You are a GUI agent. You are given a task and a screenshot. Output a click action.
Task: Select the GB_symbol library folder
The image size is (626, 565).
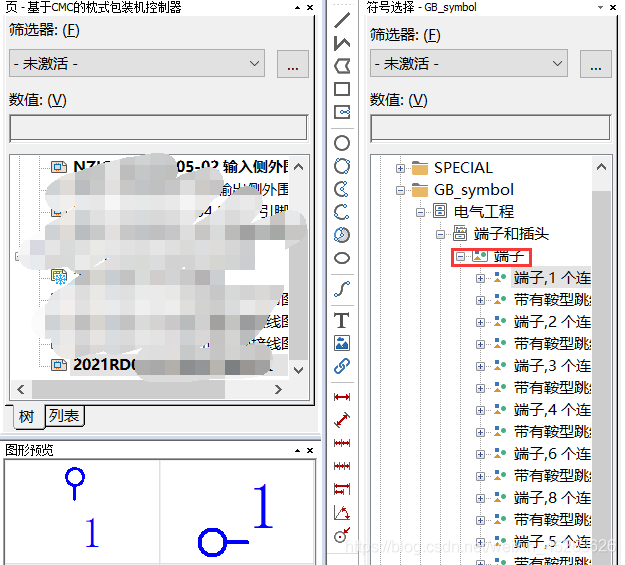click(473, 190)
